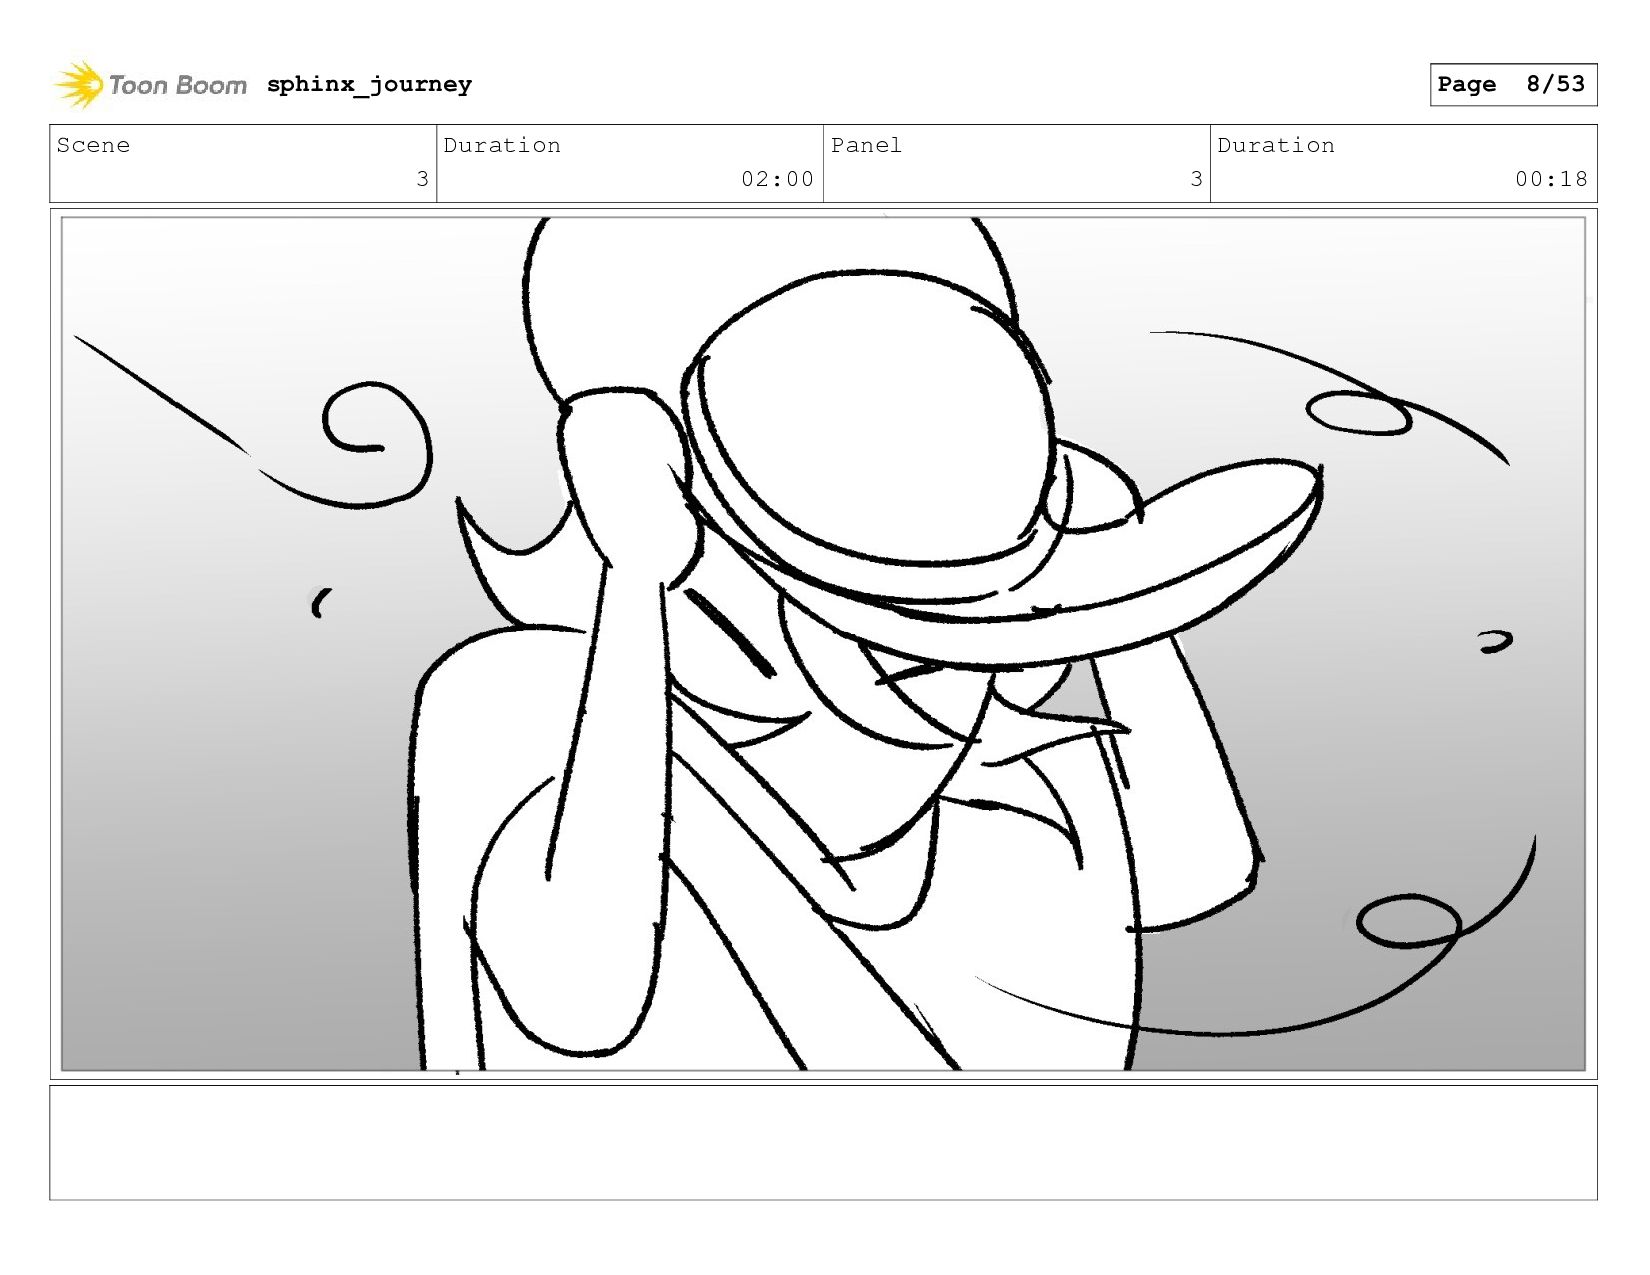Click the storyboard panel drawing
The height and width of the screenshot is (1275, 1650).
[823, 643]
